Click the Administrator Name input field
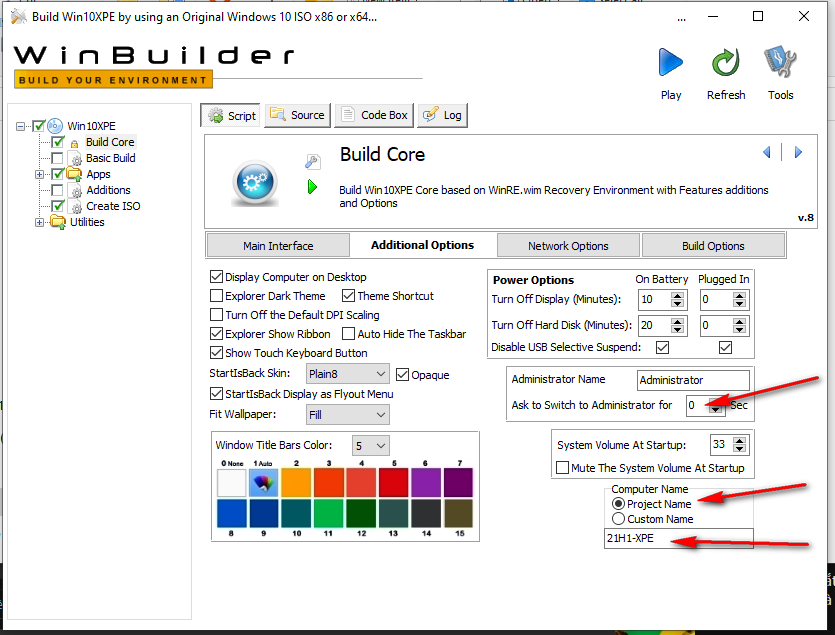Screen dimensions: 835x635 pos(693,380)
